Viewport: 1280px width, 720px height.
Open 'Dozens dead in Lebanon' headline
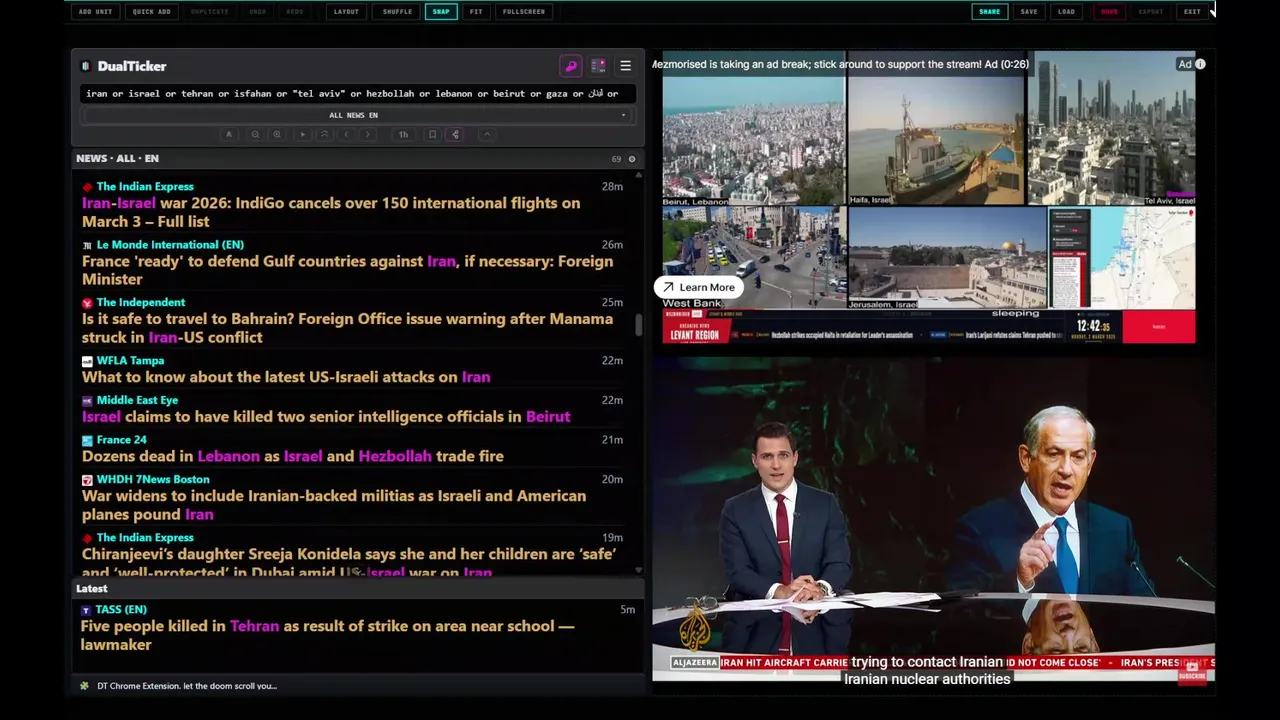point(293,456)
